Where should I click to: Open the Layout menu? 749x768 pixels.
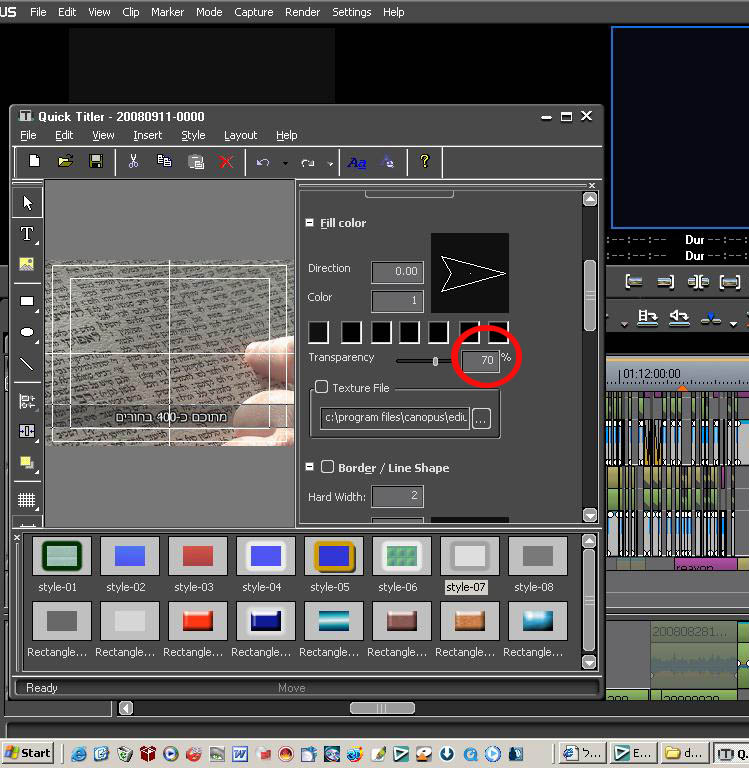click(x=240, y=135)
